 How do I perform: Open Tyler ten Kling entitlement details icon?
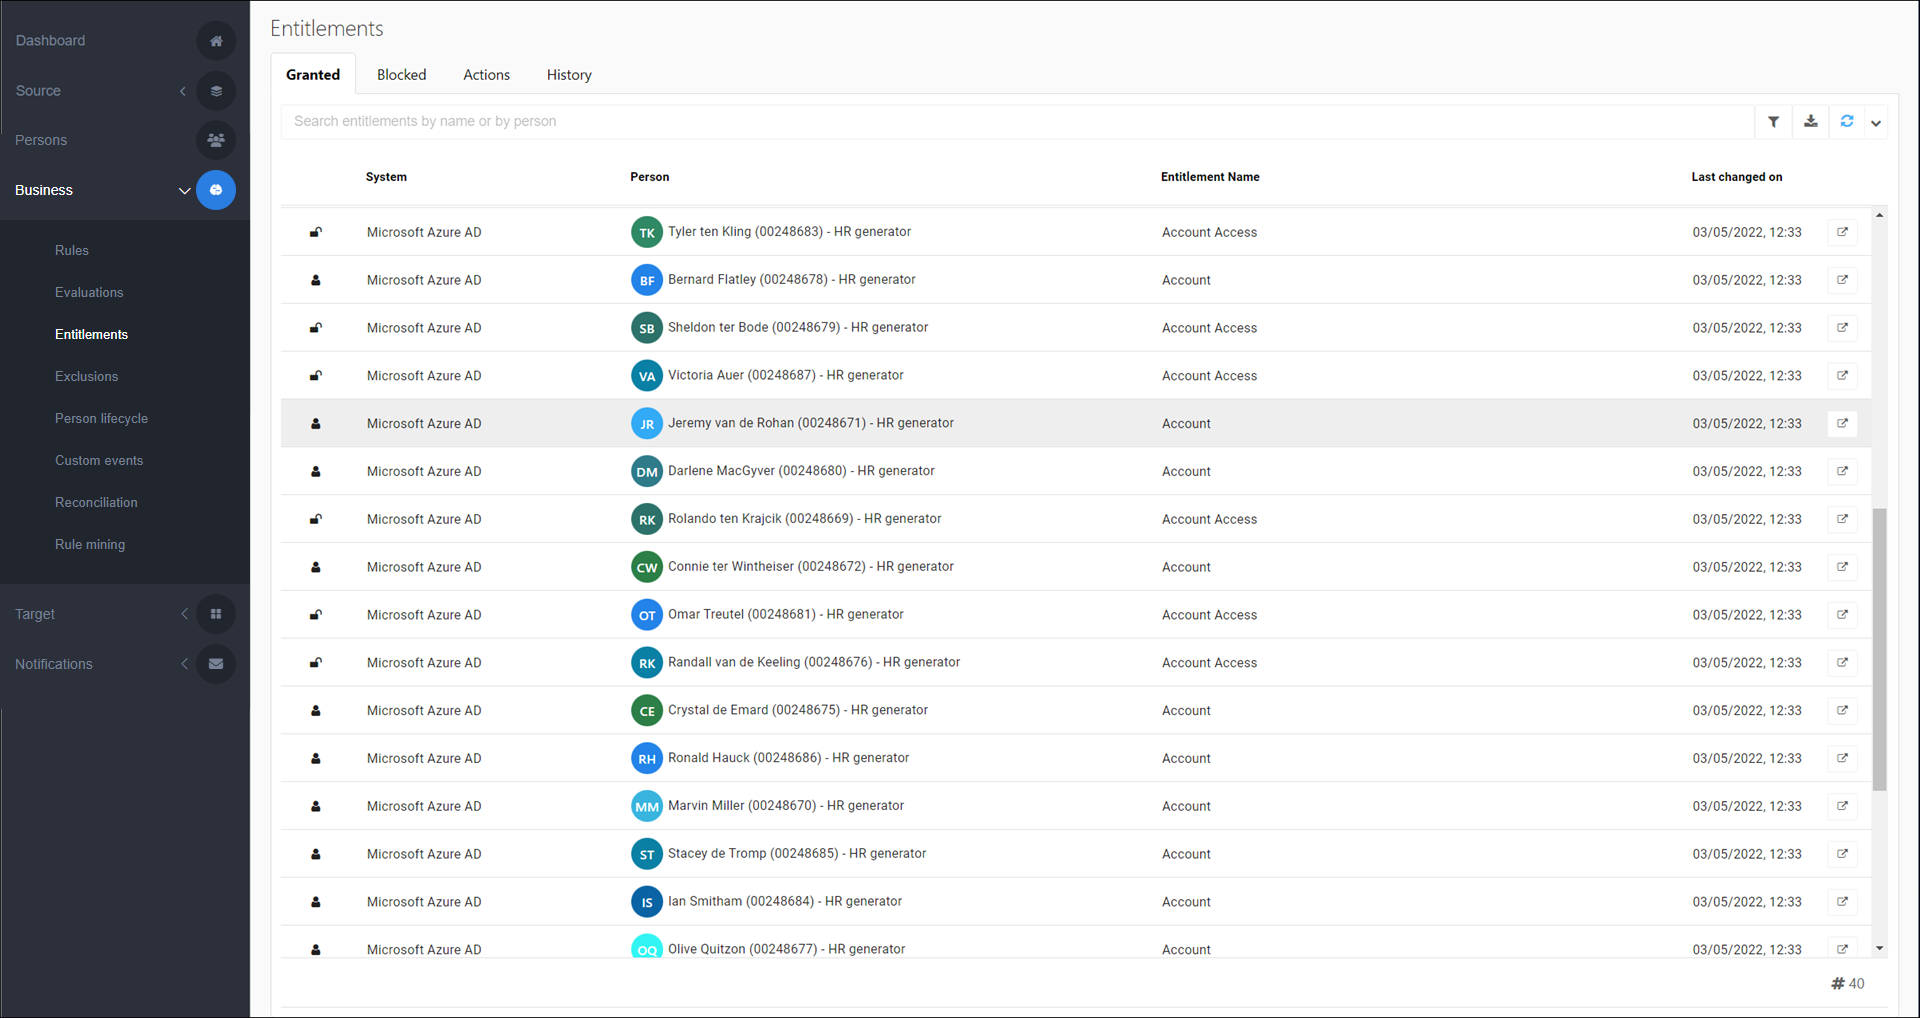[x=1842, y=232]
